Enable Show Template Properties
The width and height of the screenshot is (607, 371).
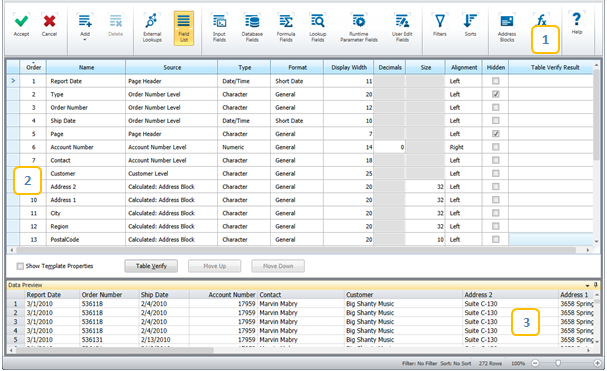tap(20, 266)
